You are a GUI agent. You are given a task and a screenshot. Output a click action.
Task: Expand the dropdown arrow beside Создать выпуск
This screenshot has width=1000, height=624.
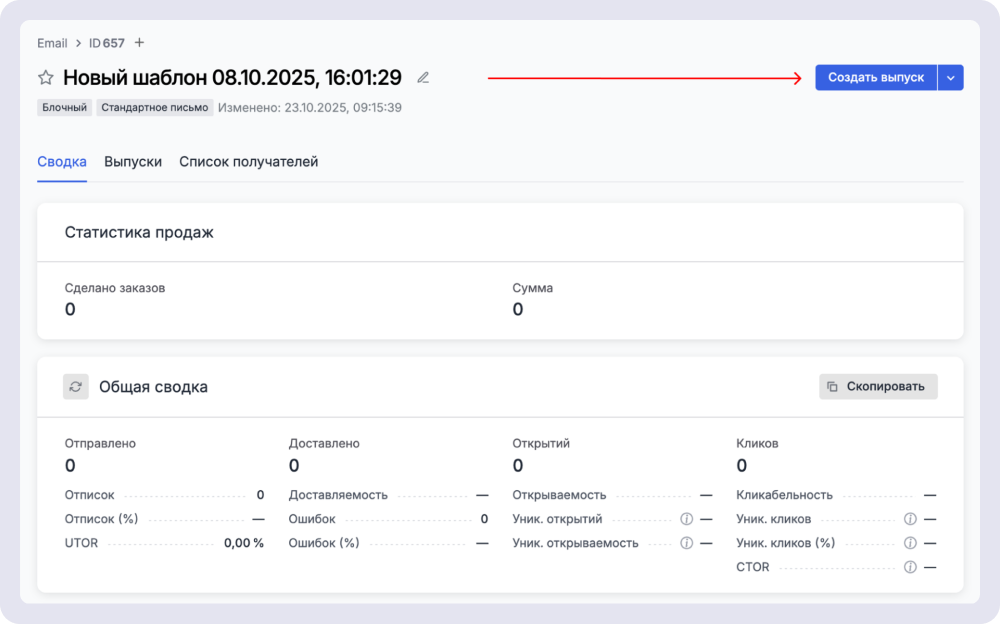951,78
